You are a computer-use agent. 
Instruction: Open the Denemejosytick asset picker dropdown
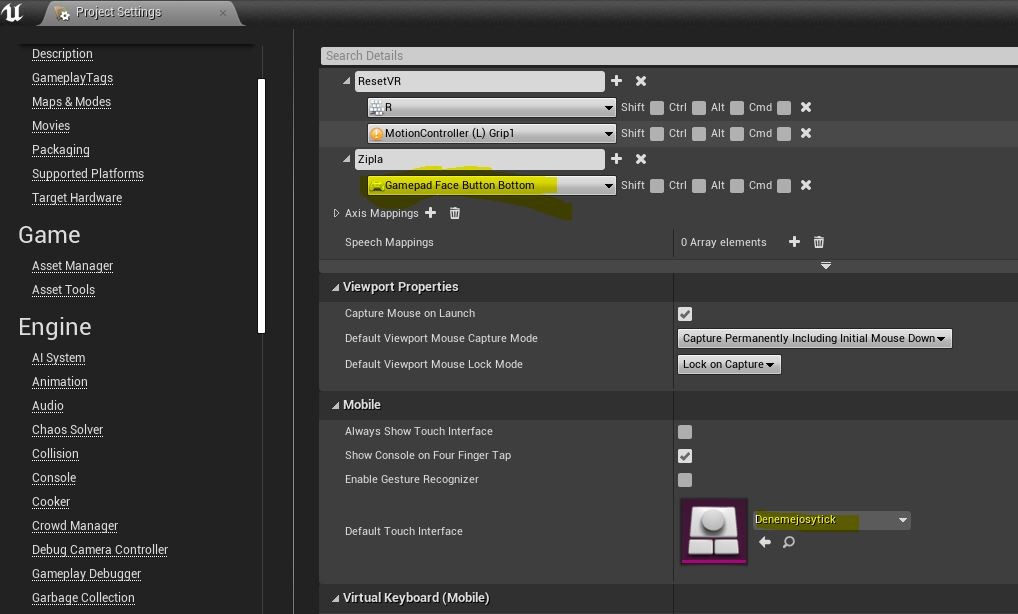832,520
